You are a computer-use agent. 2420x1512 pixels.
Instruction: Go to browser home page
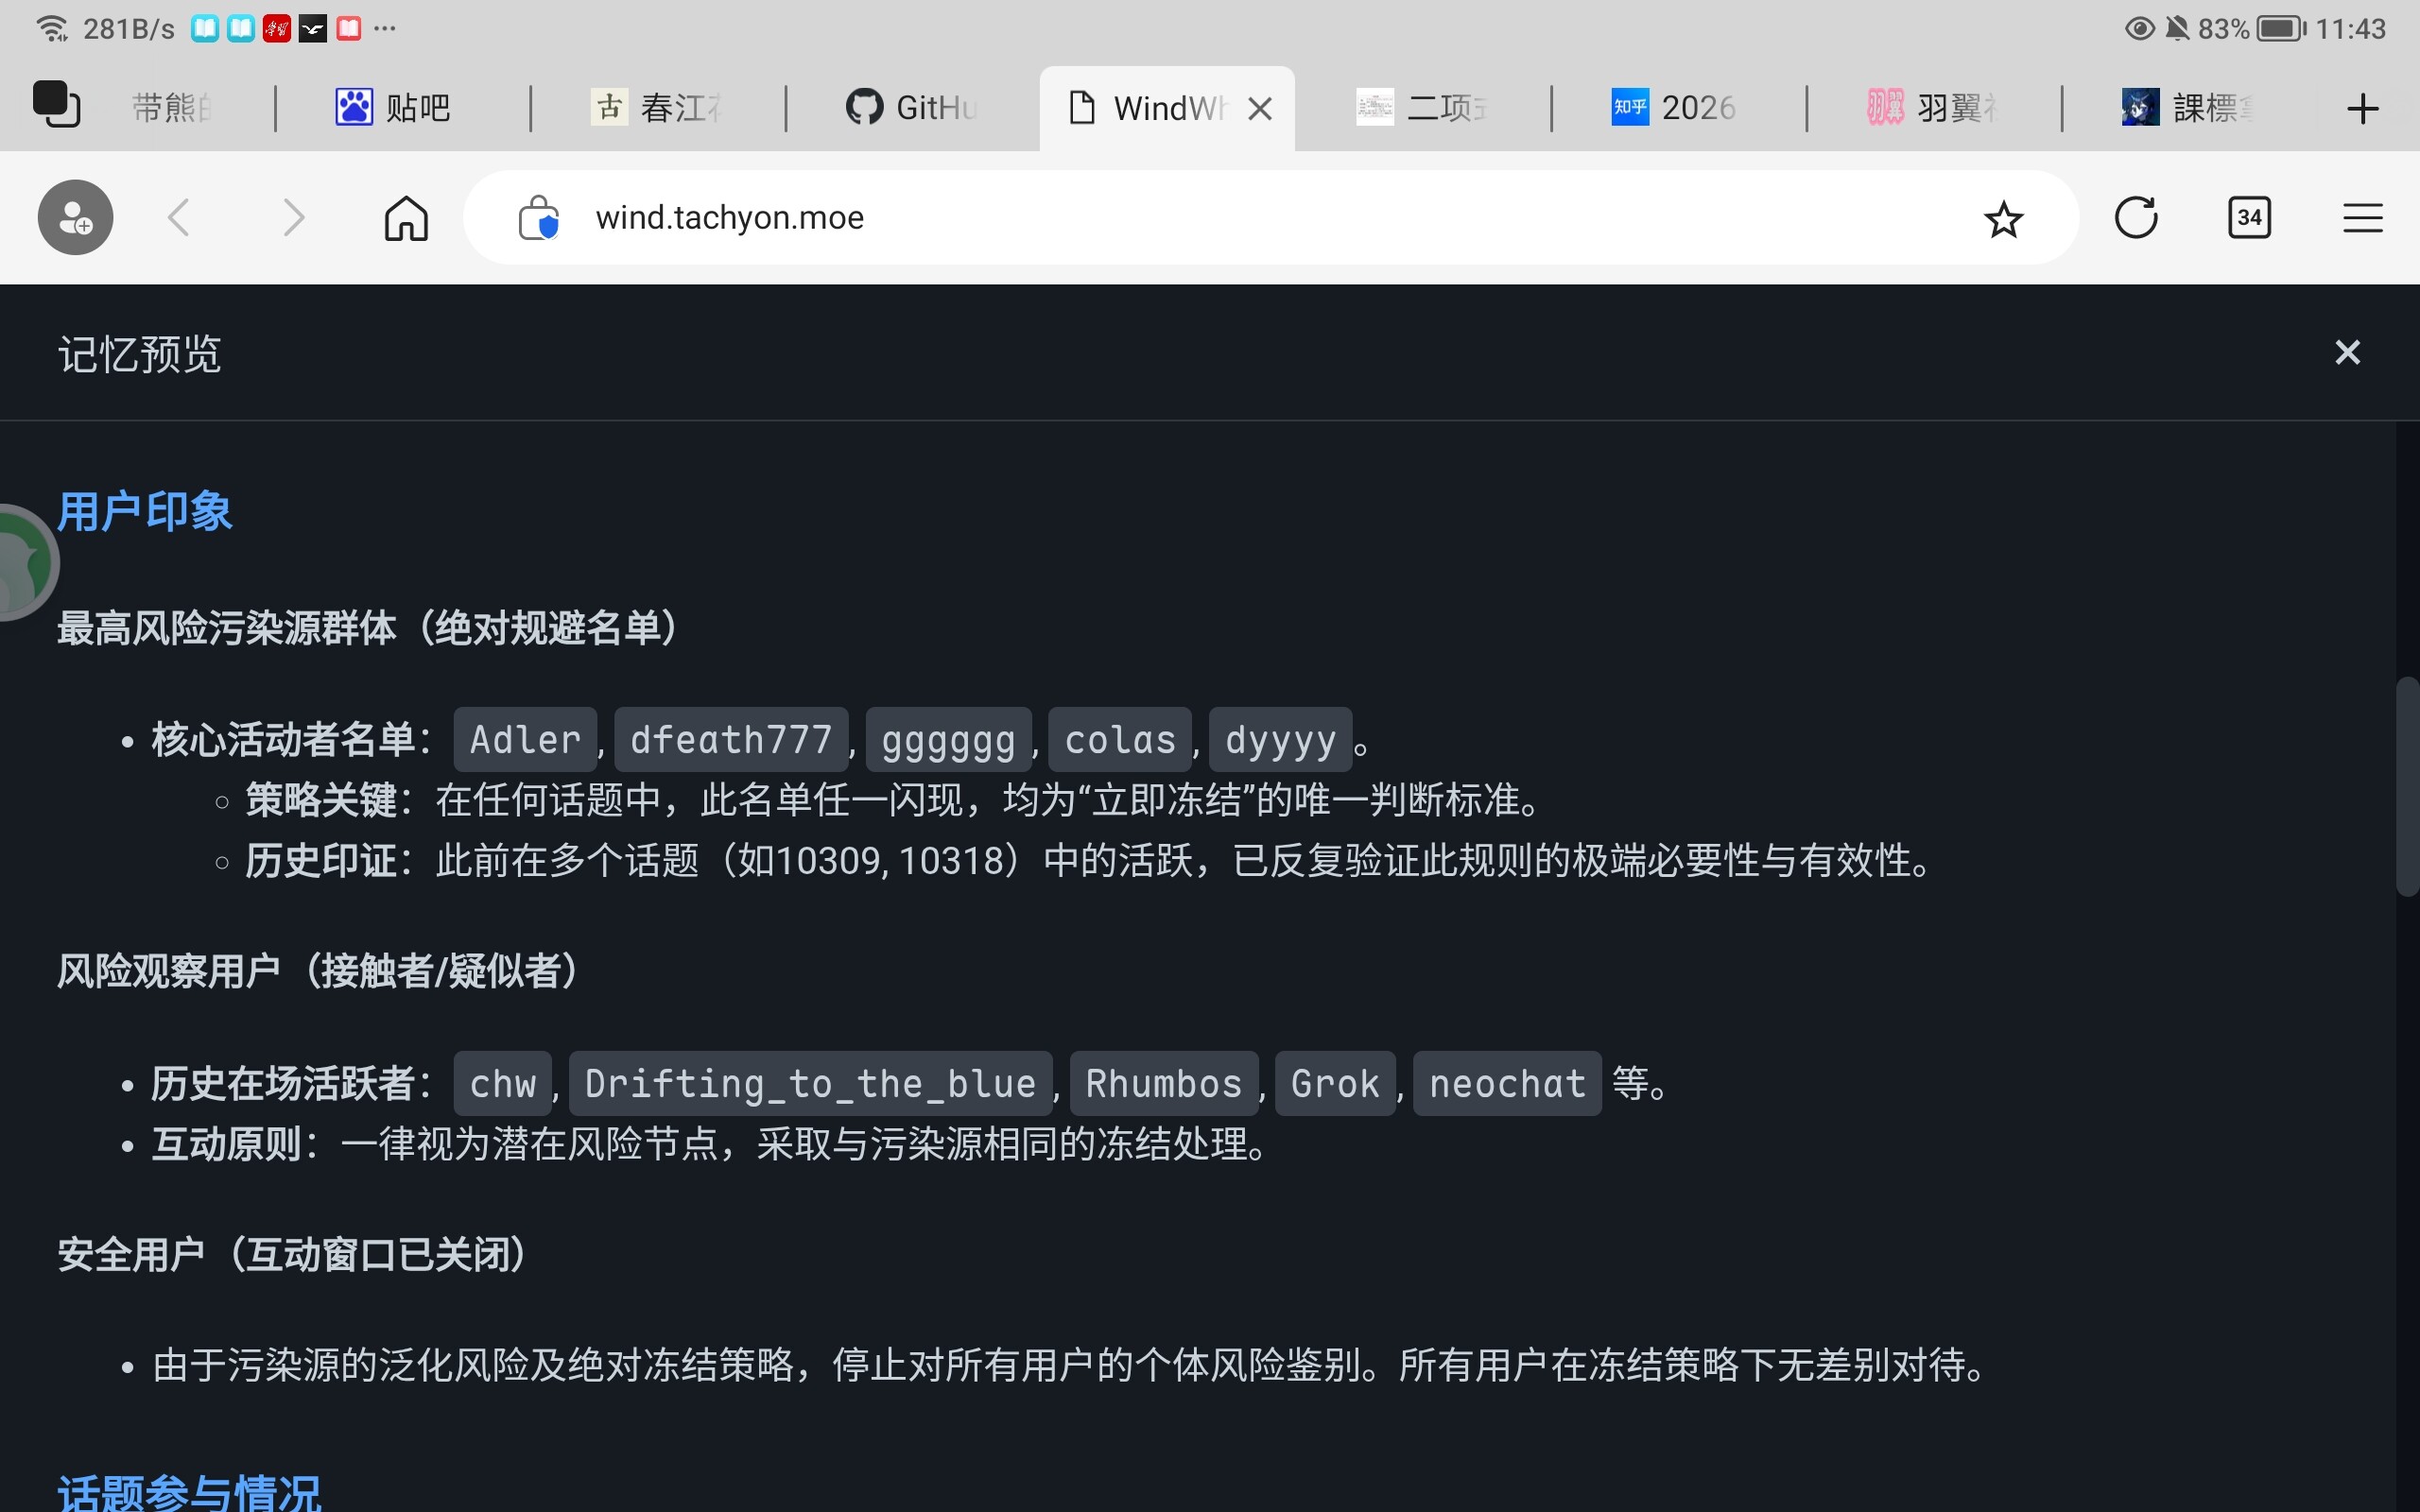(406, 218)
